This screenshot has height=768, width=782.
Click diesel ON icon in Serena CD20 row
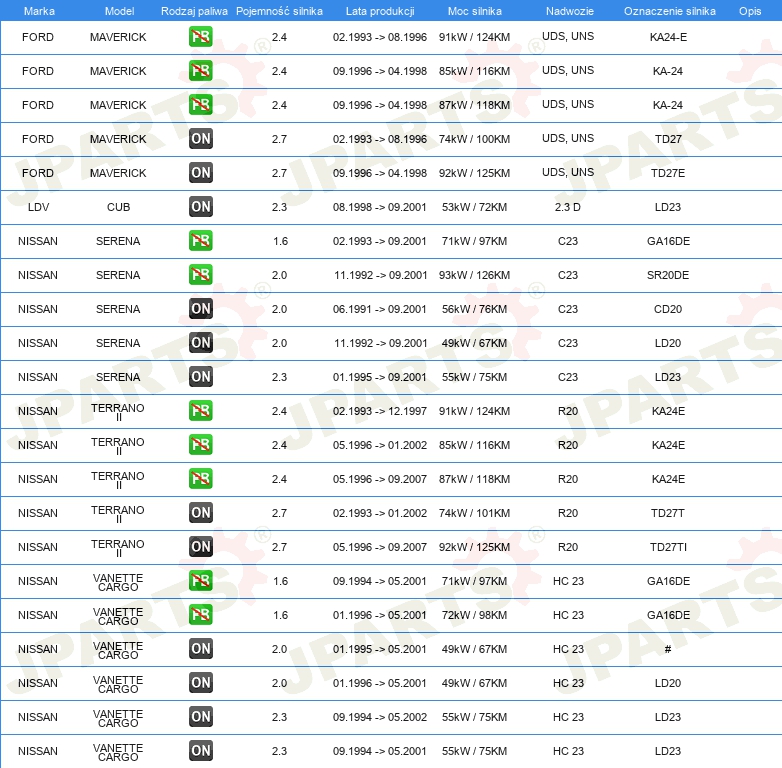pos(200,309)
